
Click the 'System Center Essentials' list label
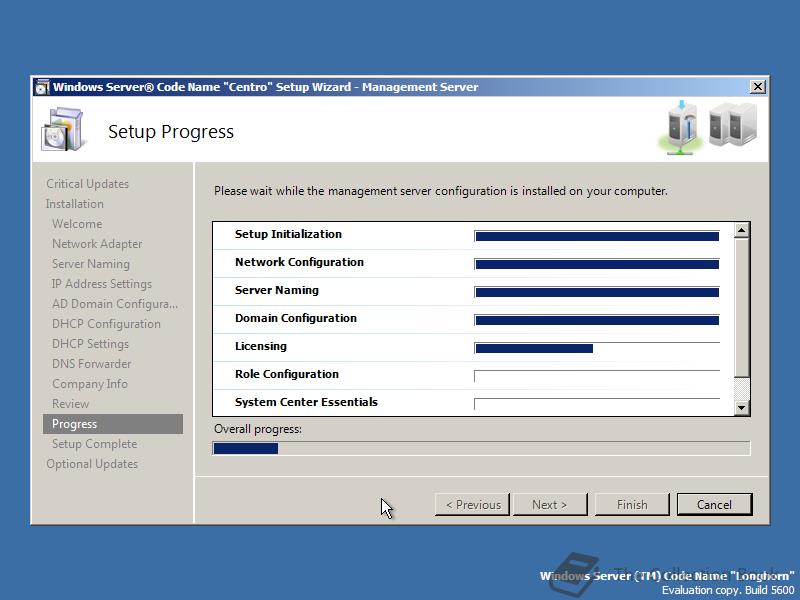point(306,402)
